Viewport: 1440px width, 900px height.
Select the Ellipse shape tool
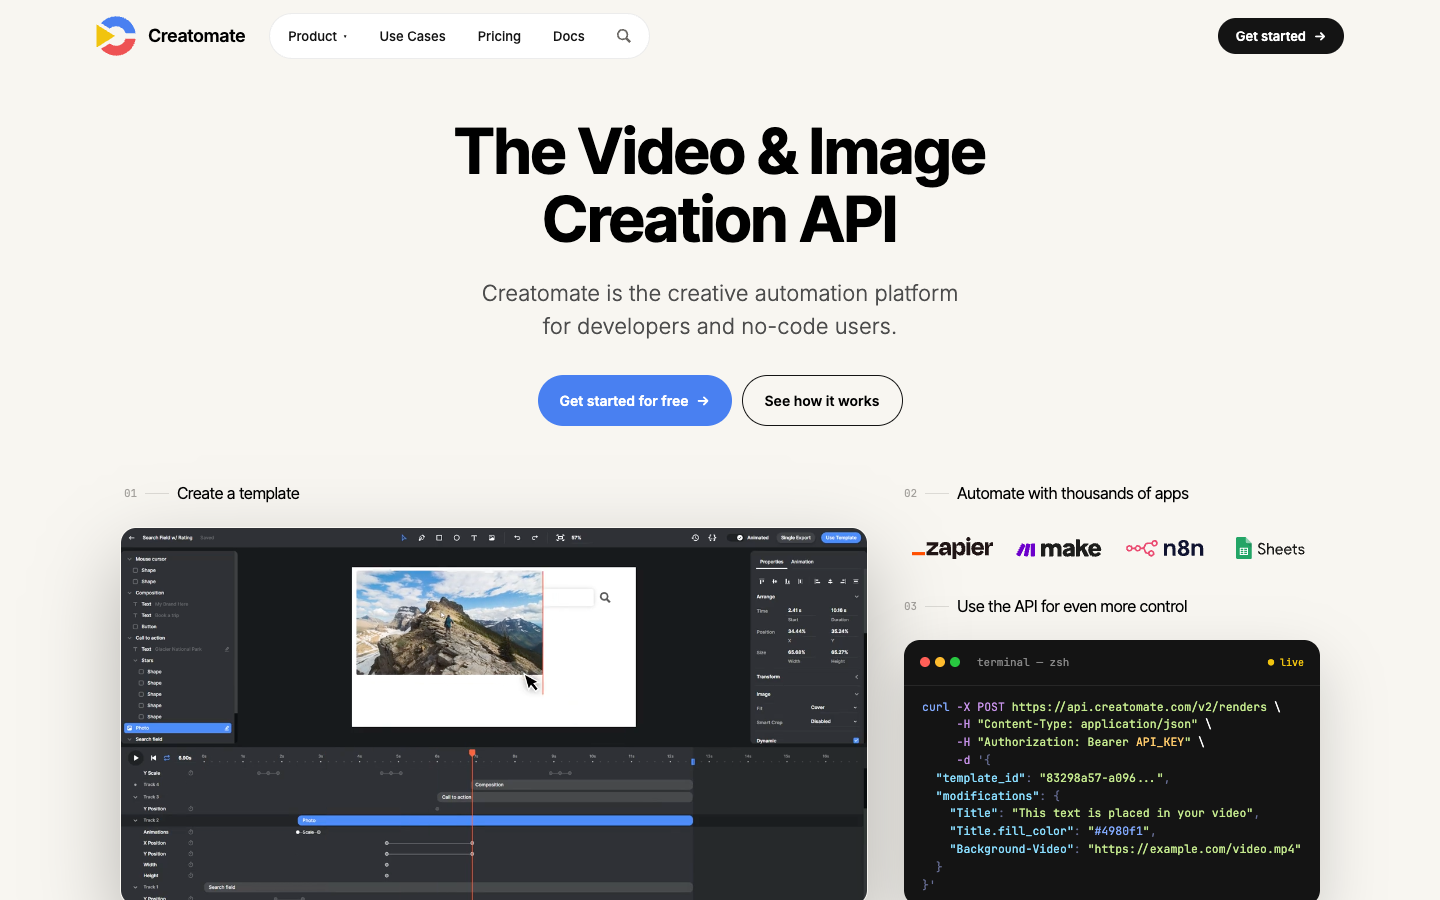457,538
